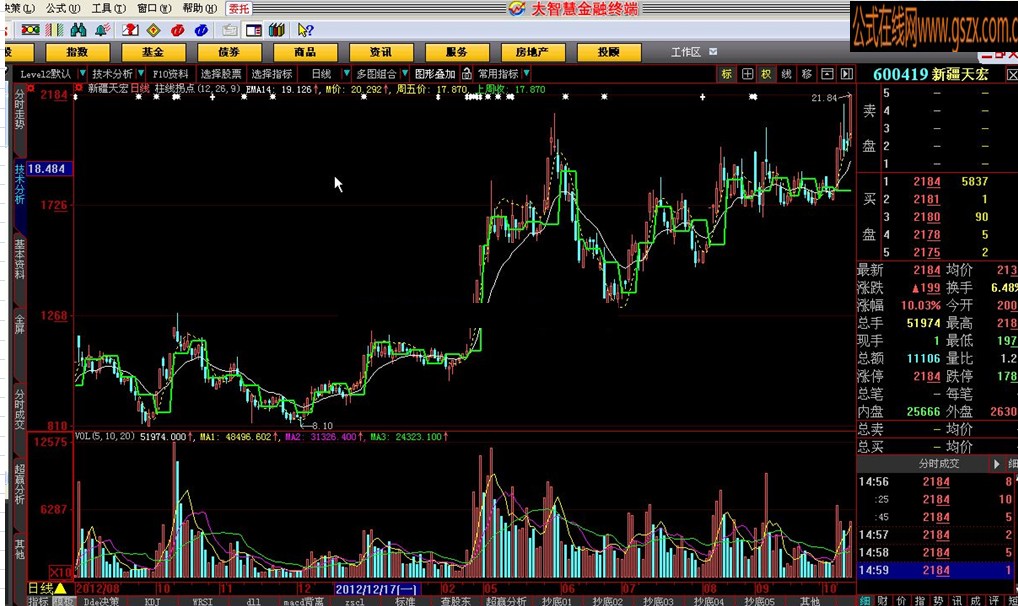
Task: Expand the Level2默认 dropdown arrow
Action: pos(82,73)
